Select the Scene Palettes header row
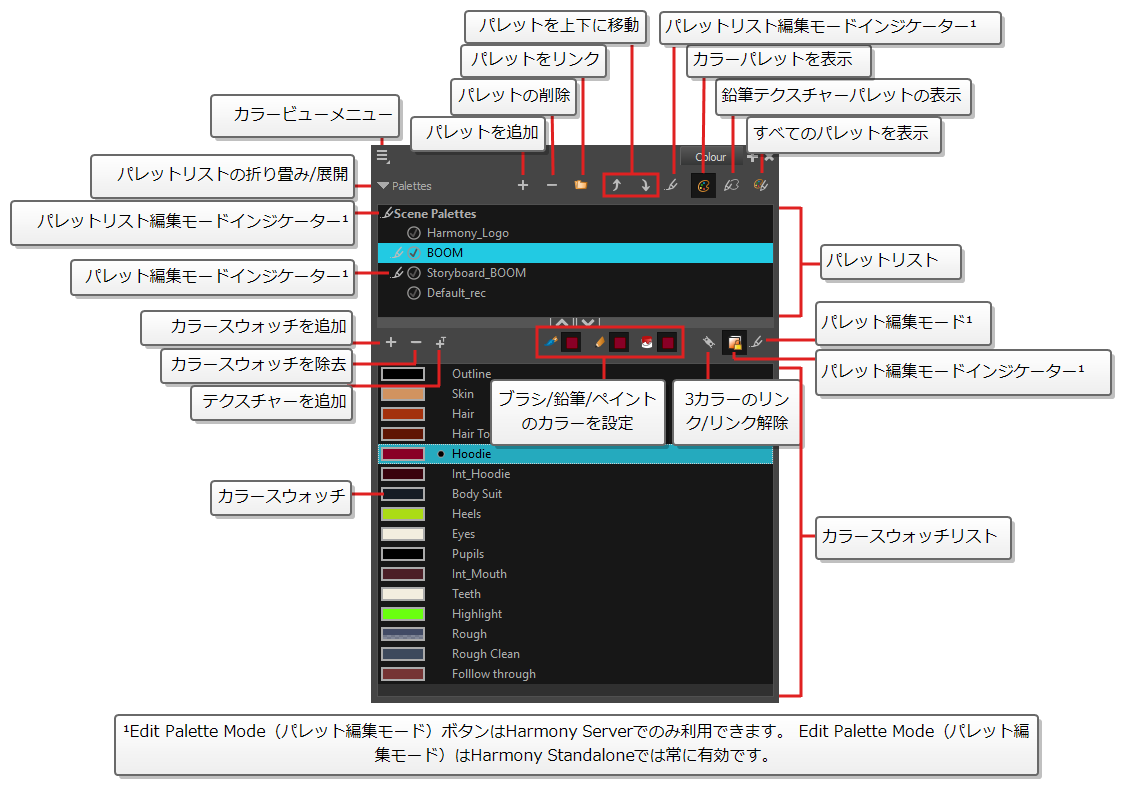This screenshot has height=791, width=1127. pyautogui.click(x=575, y=213)
